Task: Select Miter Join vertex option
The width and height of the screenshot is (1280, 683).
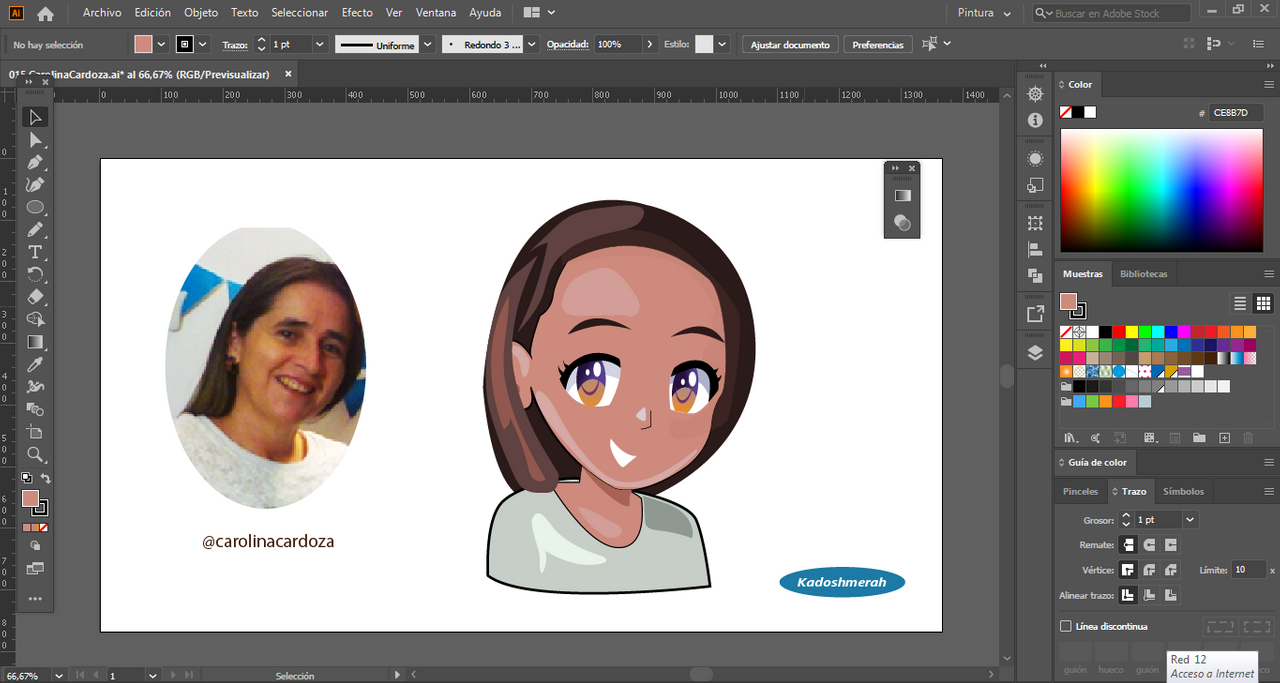Action: (x=1128, y=570)
